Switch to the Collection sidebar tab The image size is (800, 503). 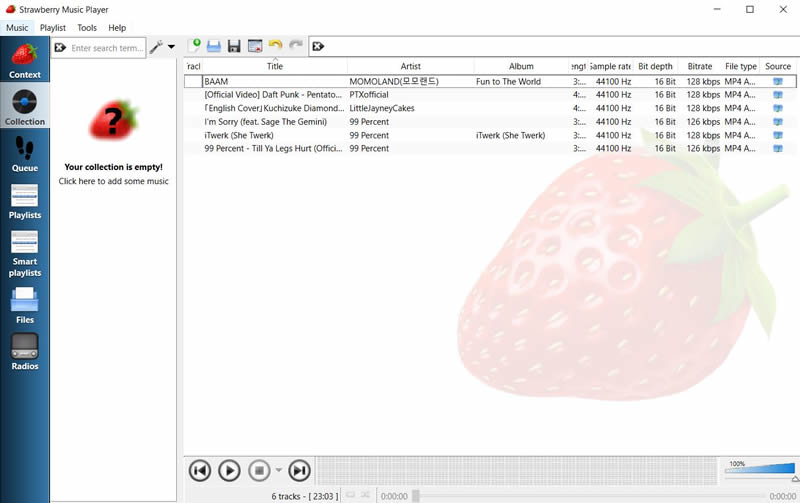24,106
